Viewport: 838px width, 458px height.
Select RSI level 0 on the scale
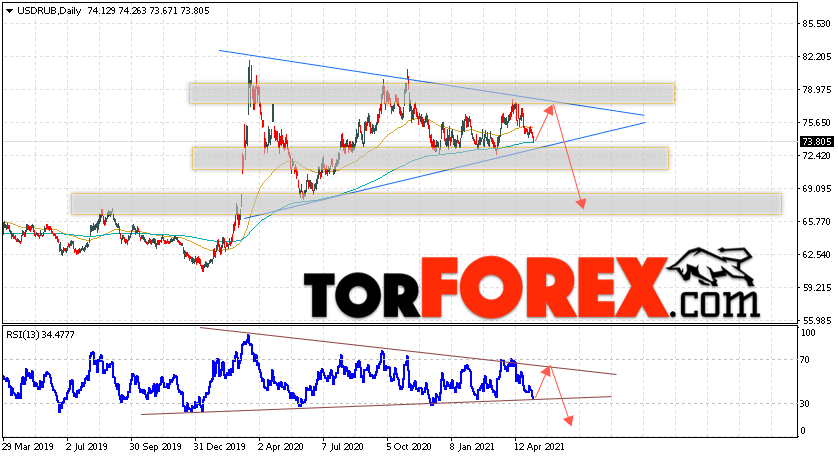point(804,431)
